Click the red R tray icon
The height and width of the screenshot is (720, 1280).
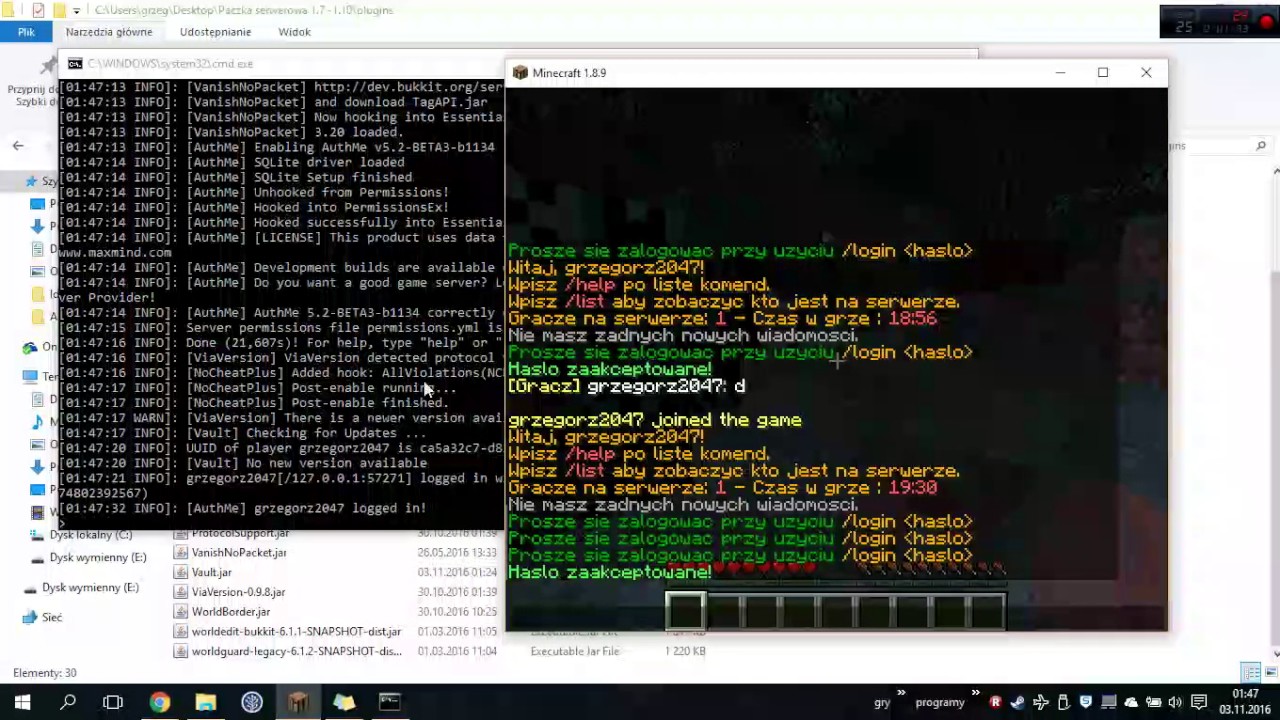995,702
